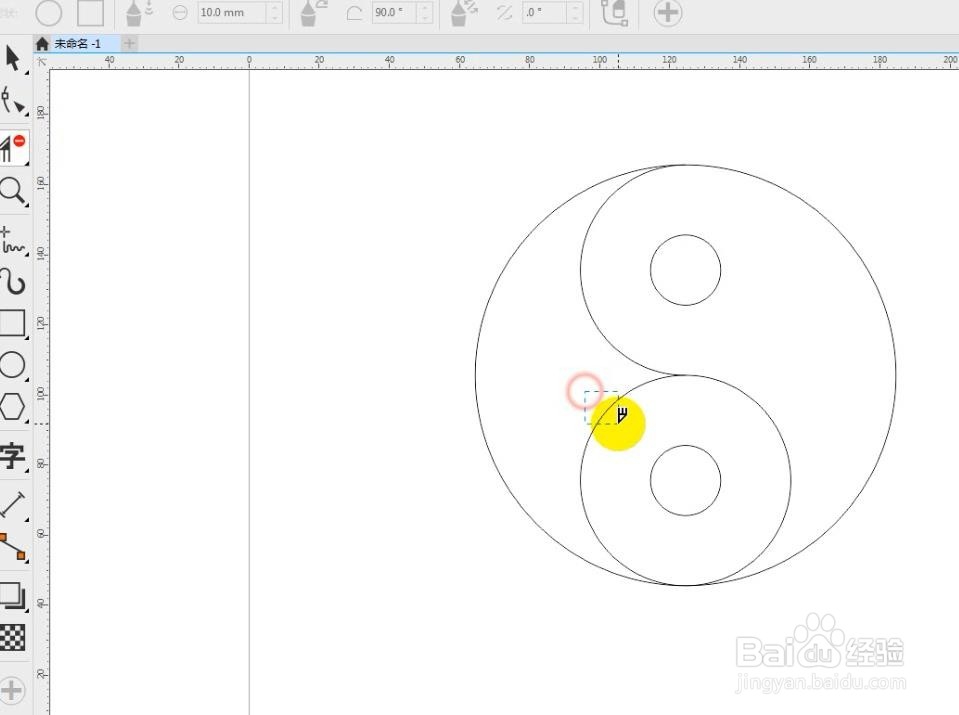Select the Shape tool
This screenshot has width=959, height=715.
point(13,100)
